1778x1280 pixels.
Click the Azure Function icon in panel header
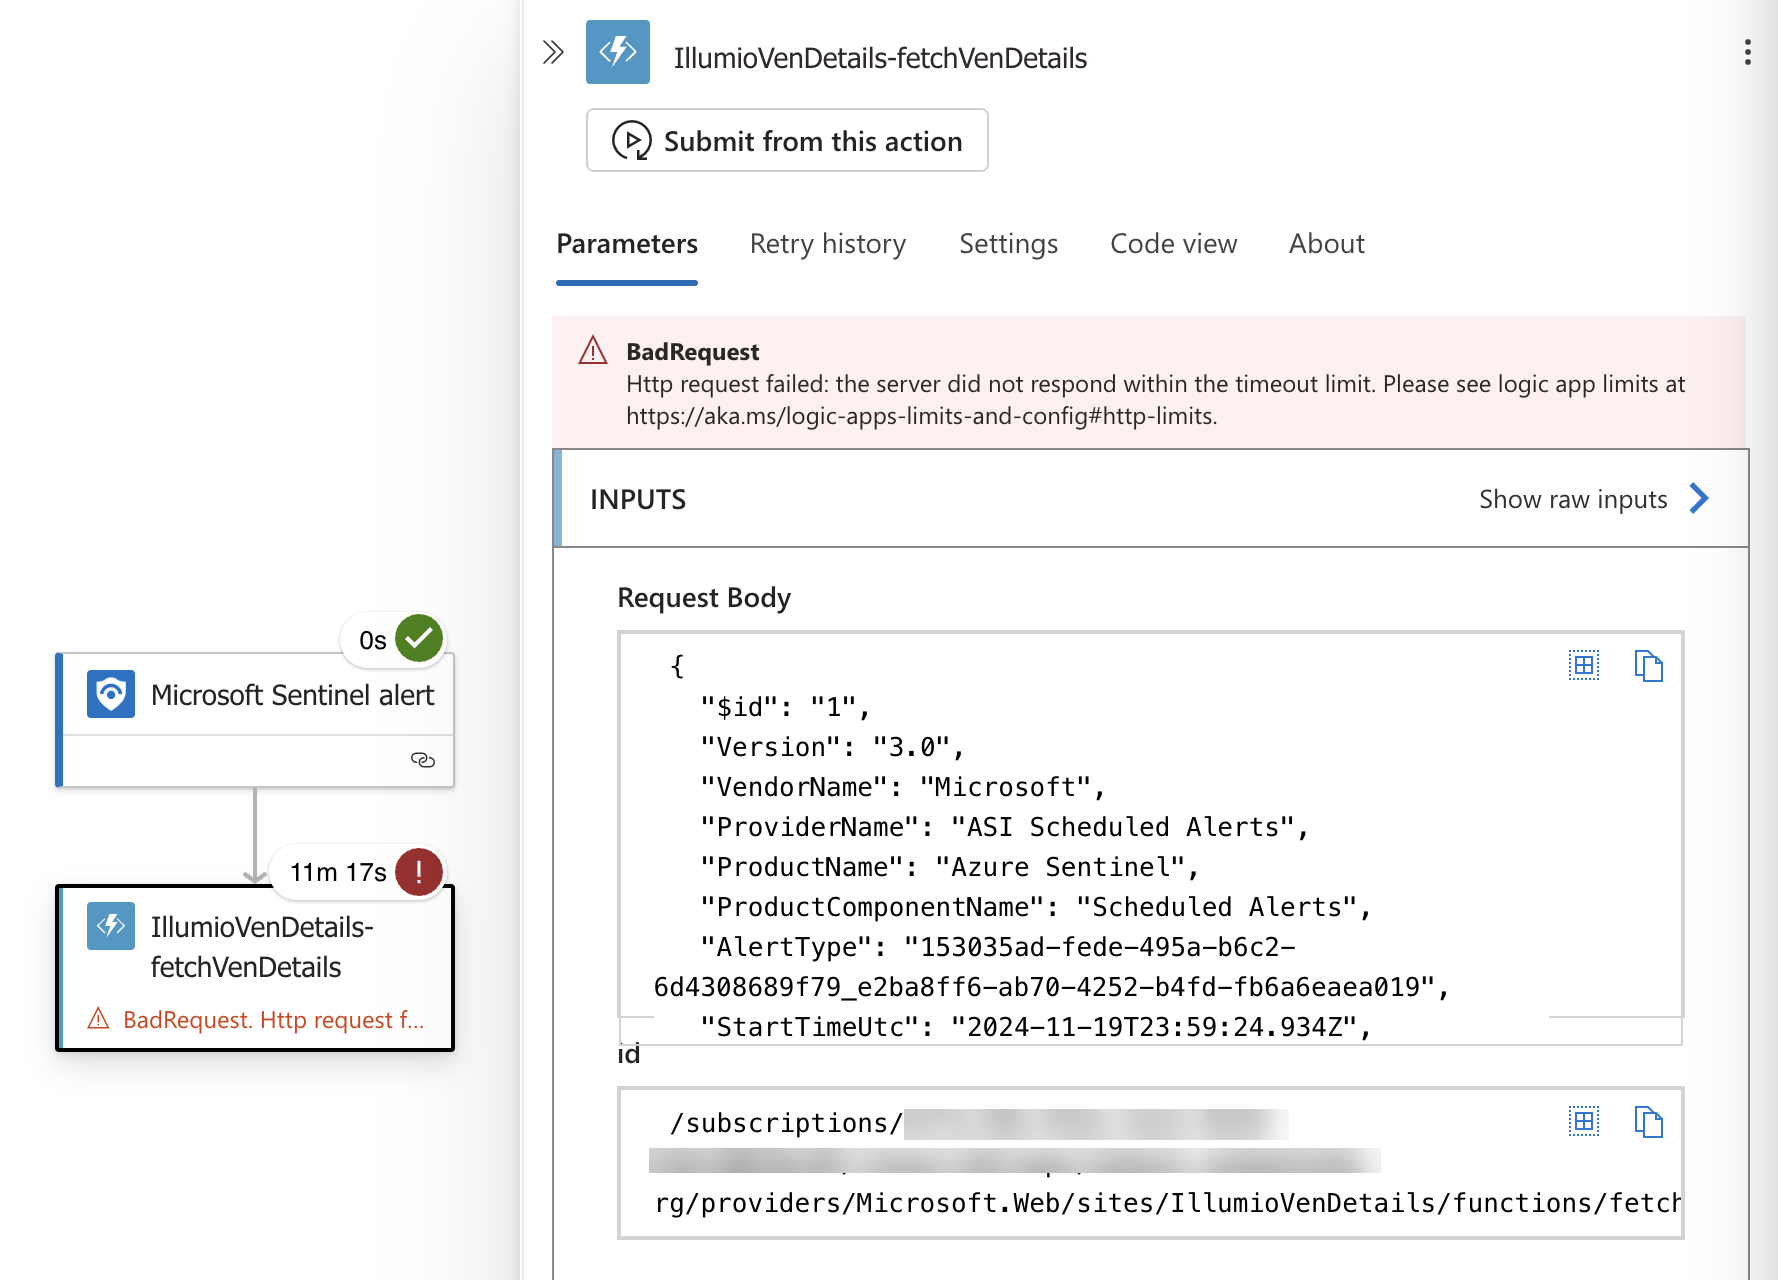pos(618,52)
